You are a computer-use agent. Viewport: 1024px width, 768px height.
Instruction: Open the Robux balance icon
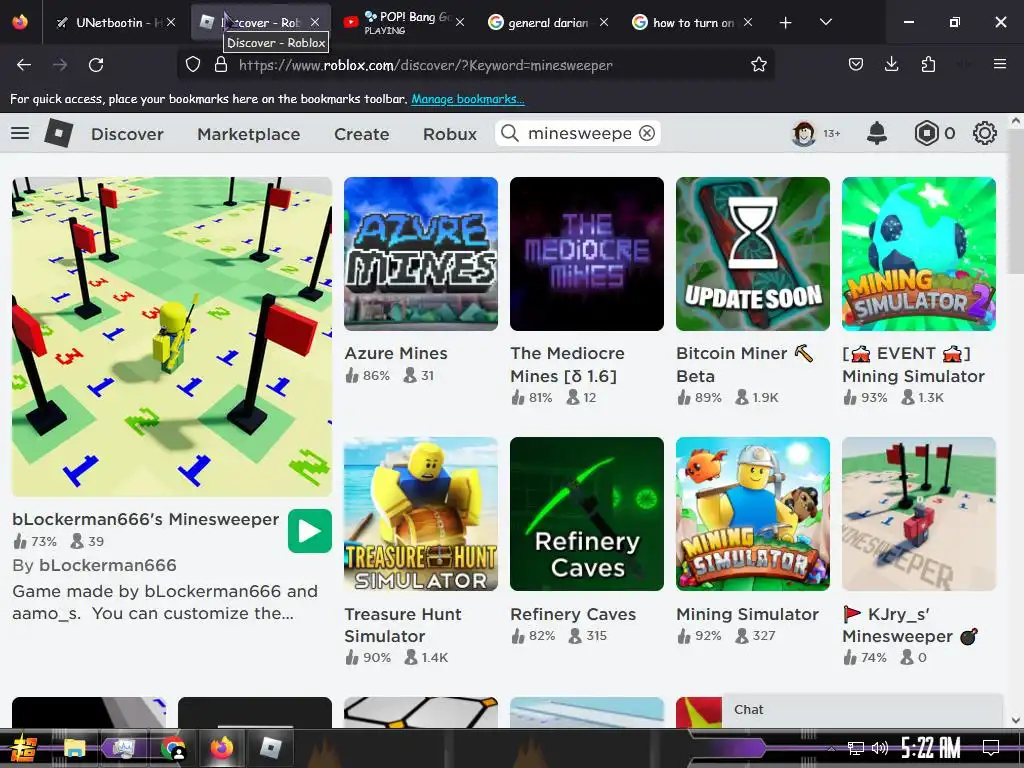pyautogui.click(x=926, y=133)
